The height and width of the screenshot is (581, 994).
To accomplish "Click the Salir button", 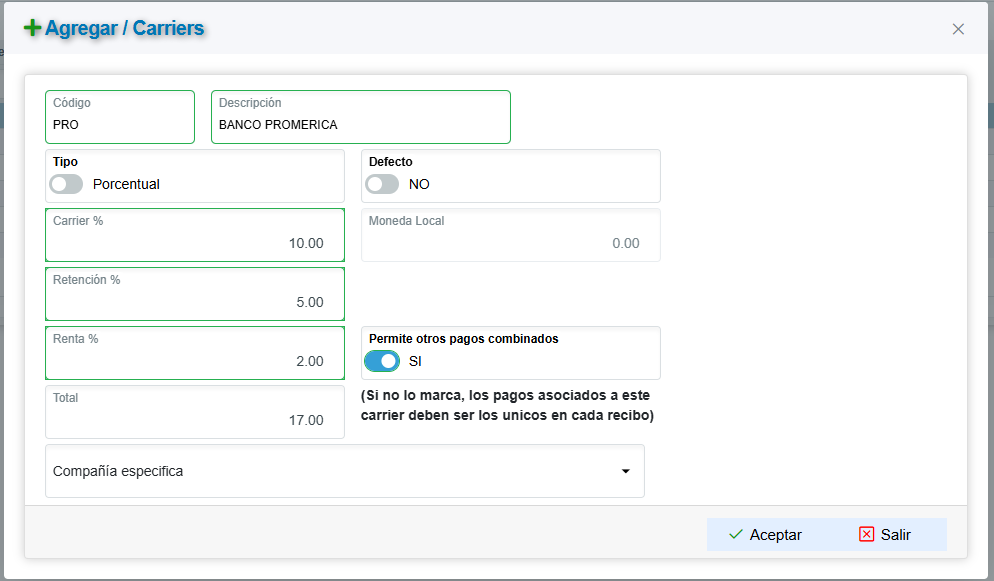I will 885,535.
